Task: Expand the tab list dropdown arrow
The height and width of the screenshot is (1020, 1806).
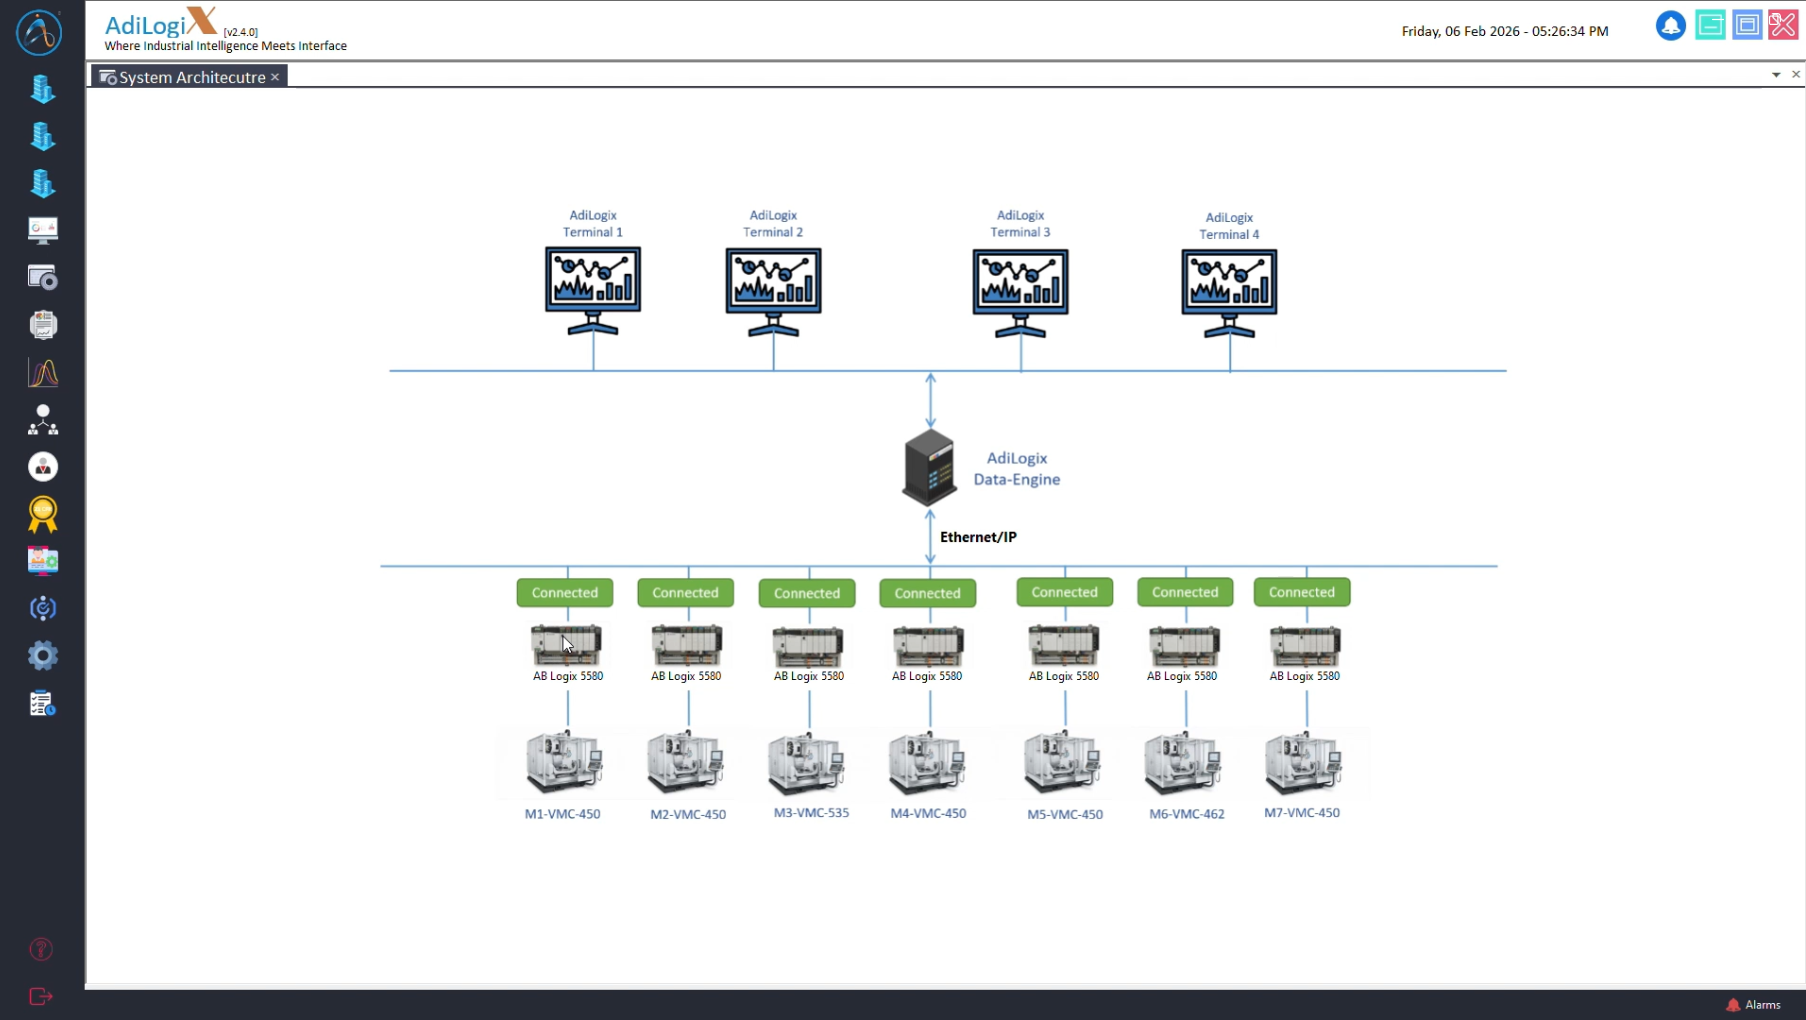Action: pyautogui.click(x=1776, y=75)
